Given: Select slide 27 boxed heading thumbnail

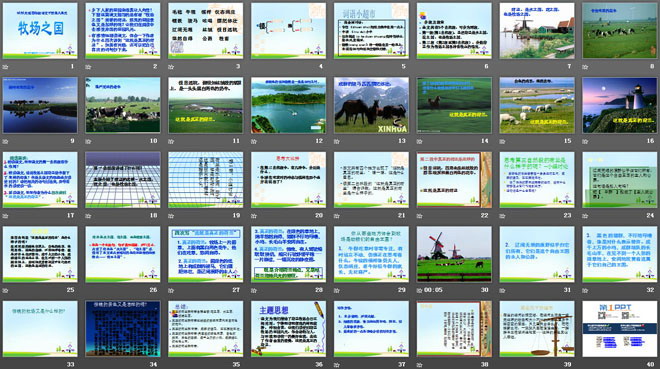Looking at the screenshot, I should [205, 254].
